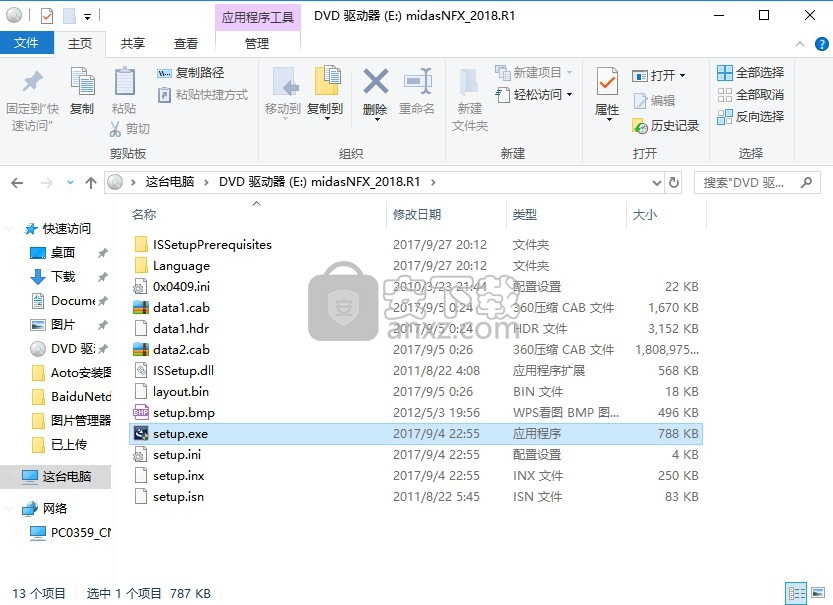
Task: Sort by the 类型 column header
Action: click(525, 215)
